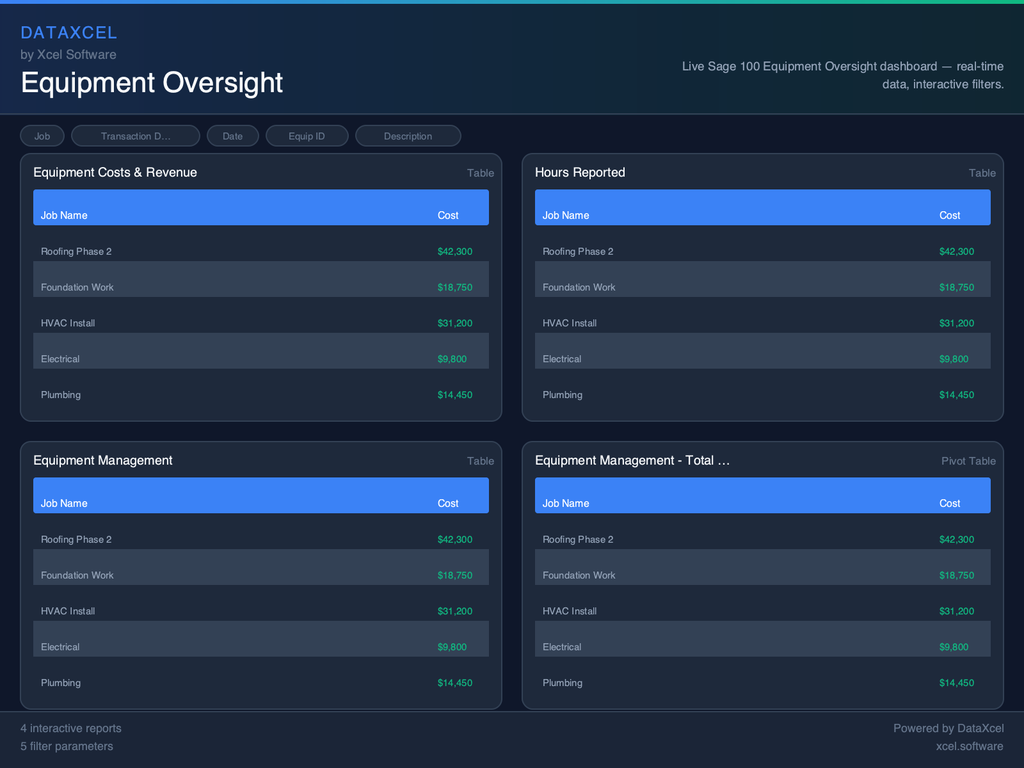Open the Job filter
Viewport: 1024px width, 768px height.
[x=42, y=135]
